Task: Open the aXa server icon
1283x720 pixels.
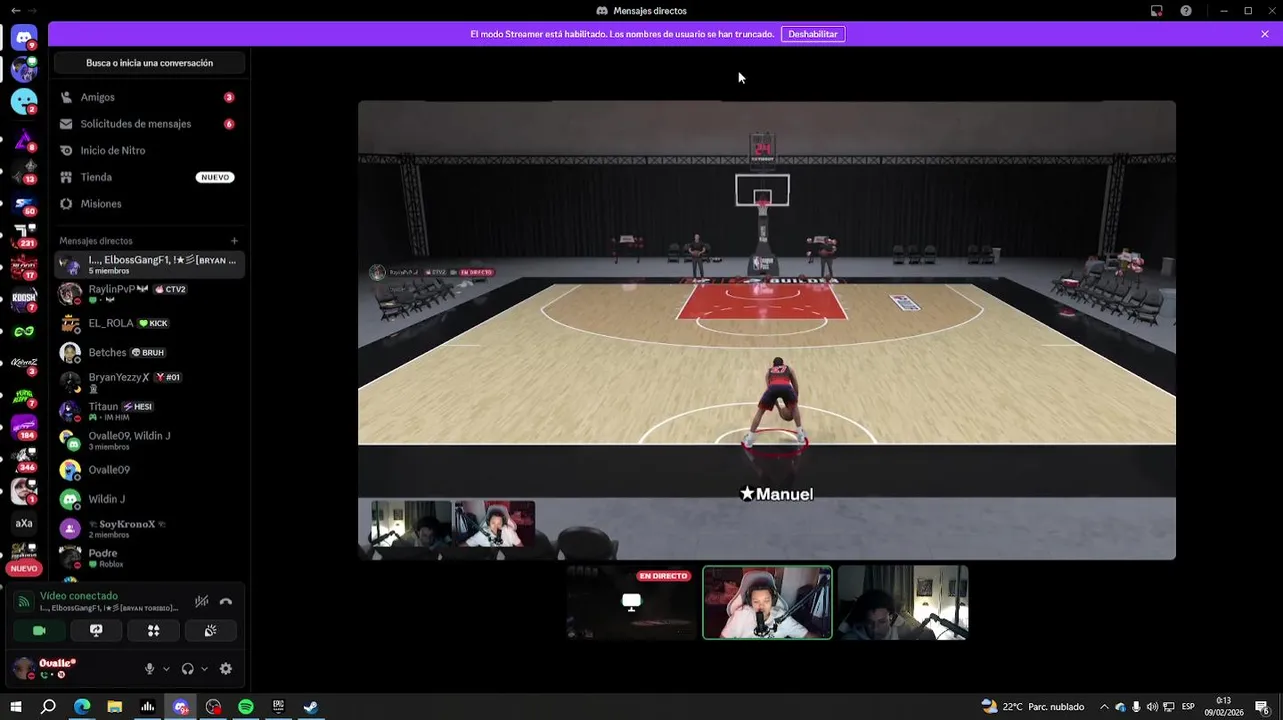Action: click(x=24, y=523)
